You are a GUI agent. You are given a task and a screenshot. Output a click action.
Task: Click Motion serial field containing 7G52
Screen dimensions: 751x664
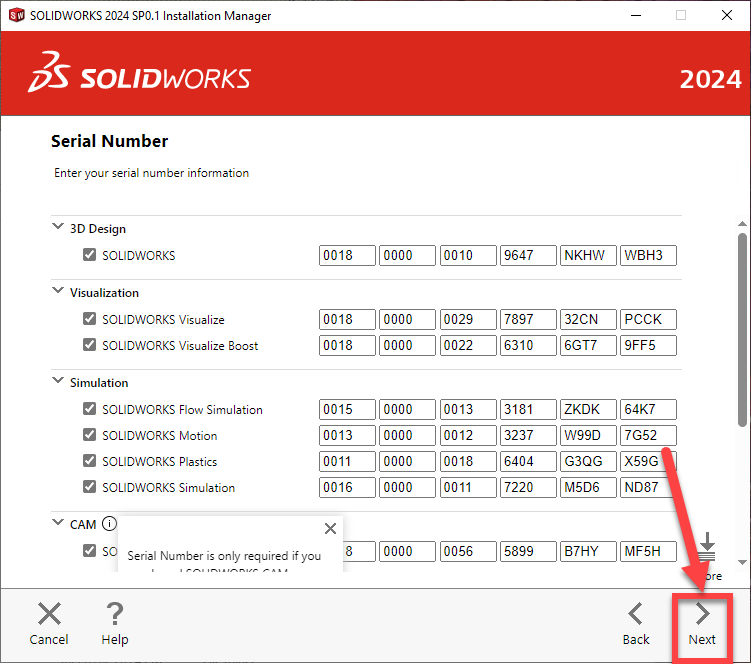(x=648, y=435)
